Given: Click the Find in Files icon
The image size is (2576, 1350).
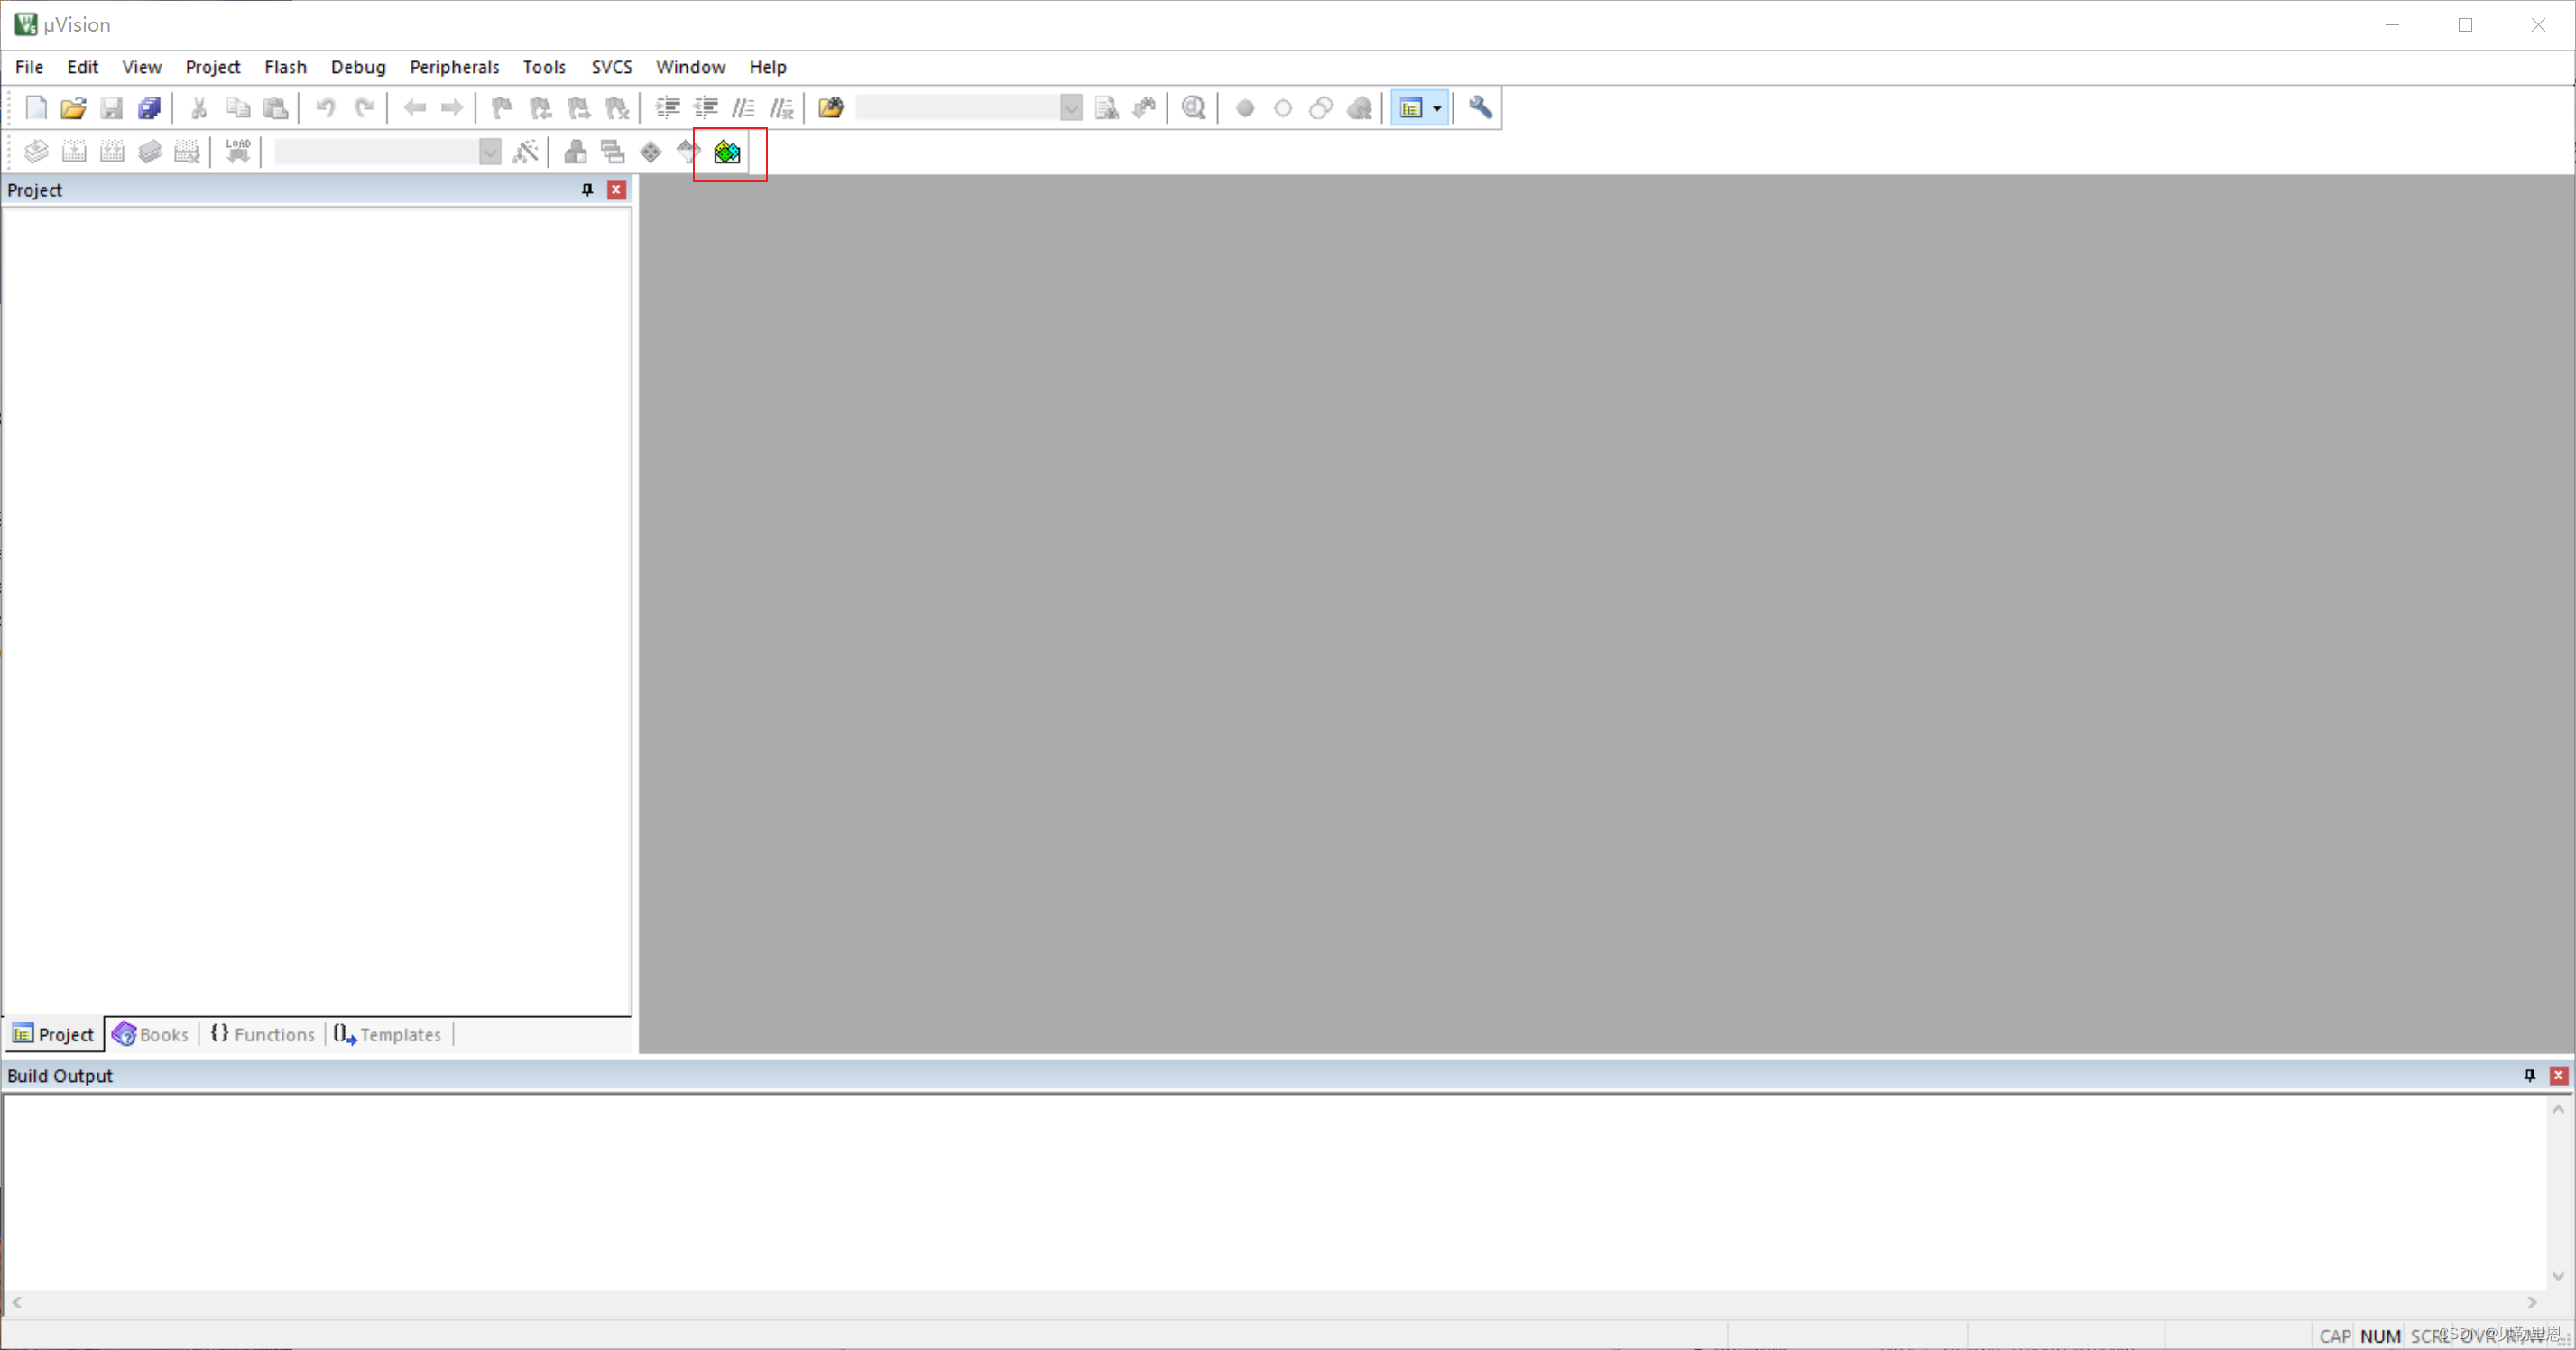Looking at the screenshot, I should [x=830, y=108].
